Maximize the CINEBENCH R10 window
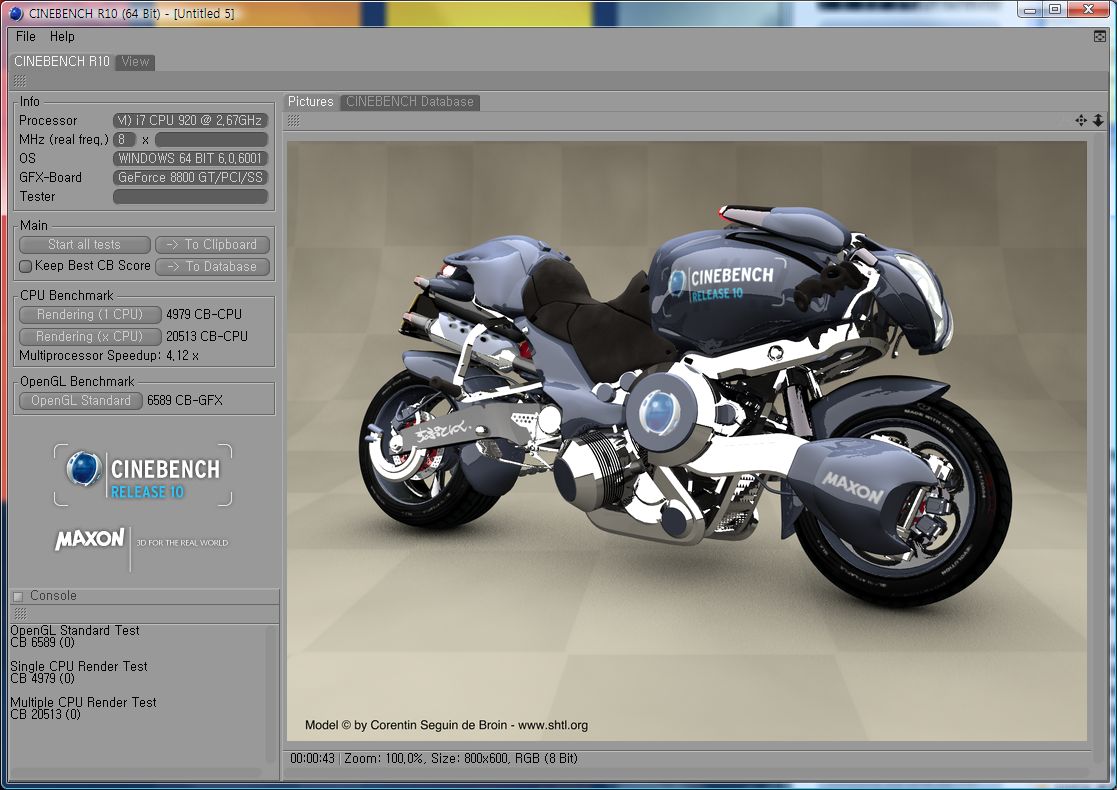The image size is (1117, 790). point(1055,10)
